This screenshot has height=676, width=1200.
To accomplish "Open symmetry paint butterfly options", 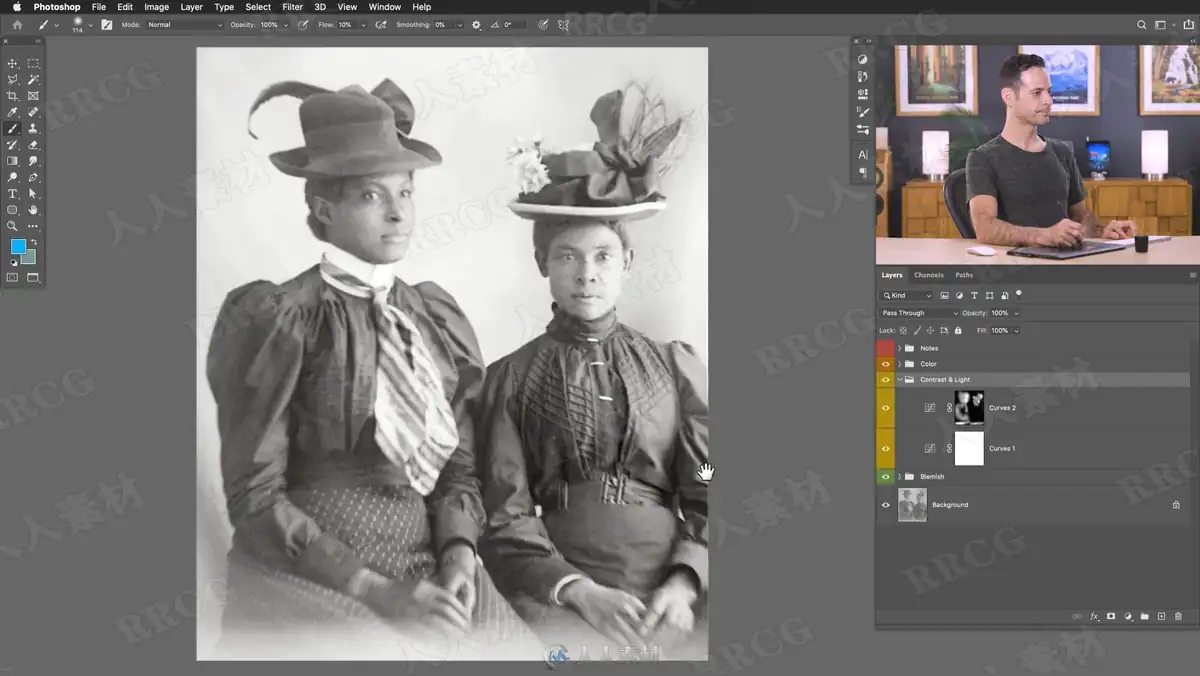I will 565,24.
